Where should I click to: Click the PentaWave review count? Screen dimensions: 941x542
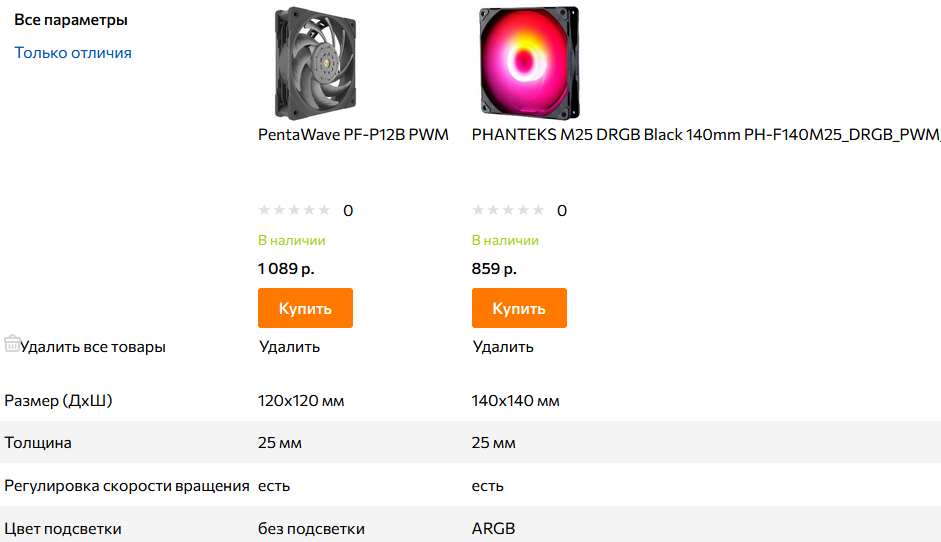pyautogui.click(x=348, y=210)
